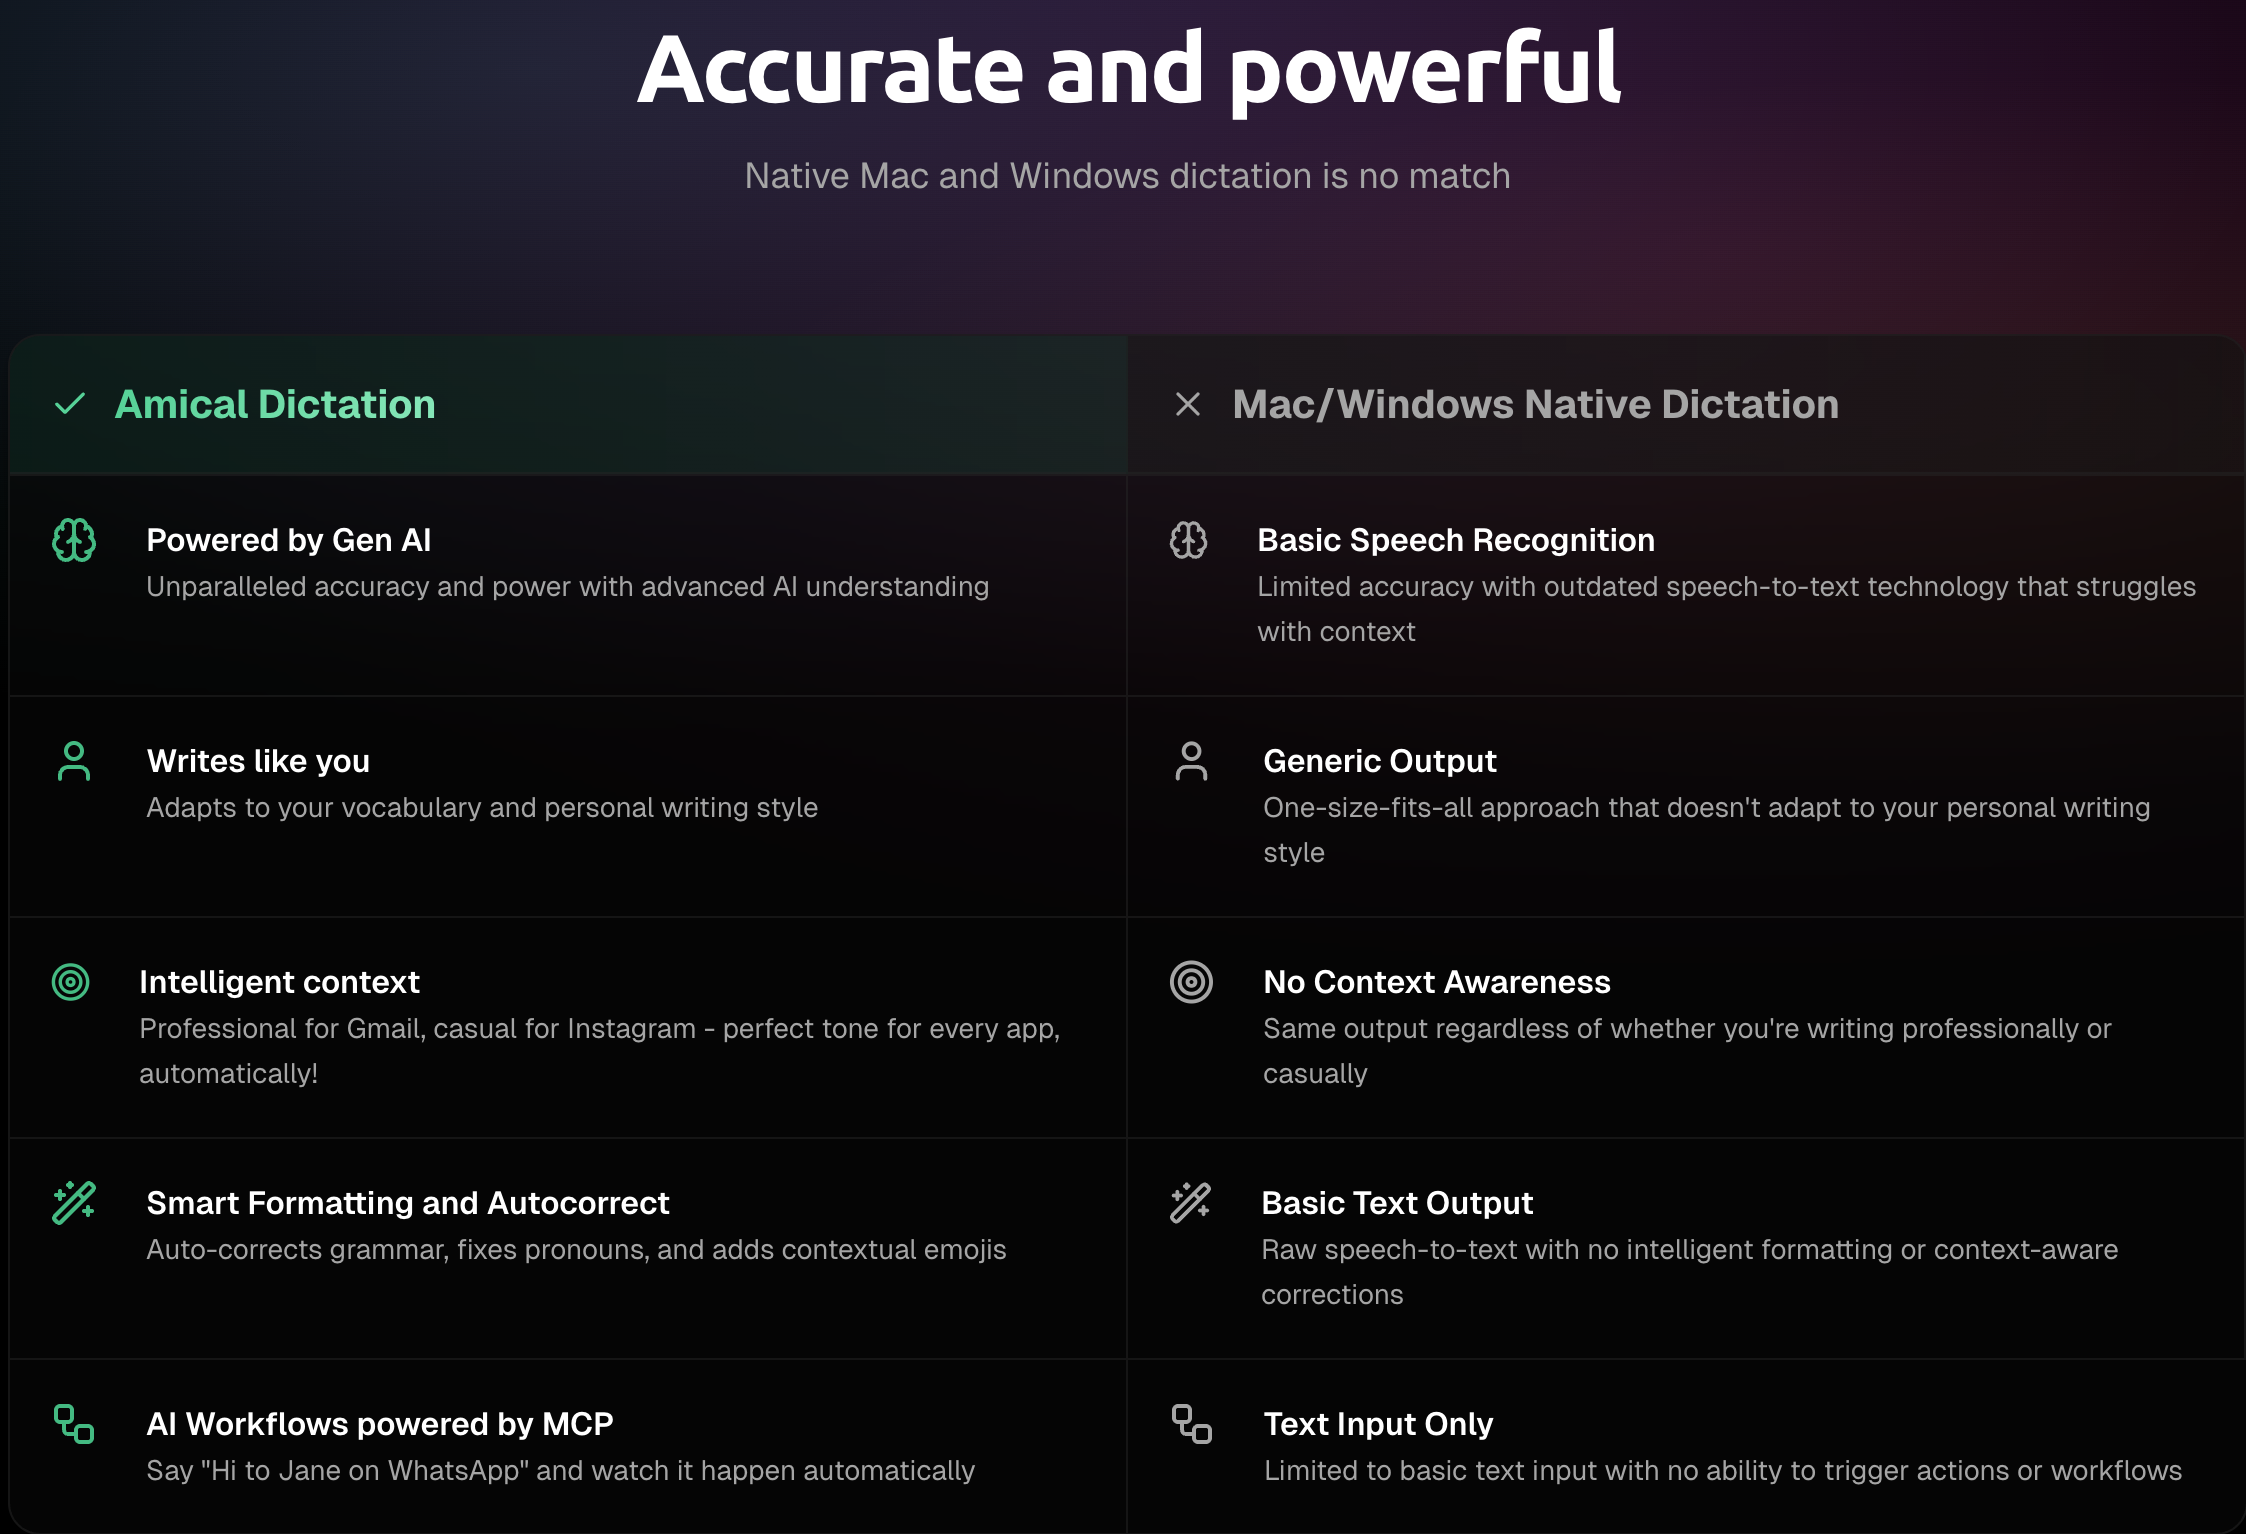Click the No Context Awareness heading

click(1436, 982)
